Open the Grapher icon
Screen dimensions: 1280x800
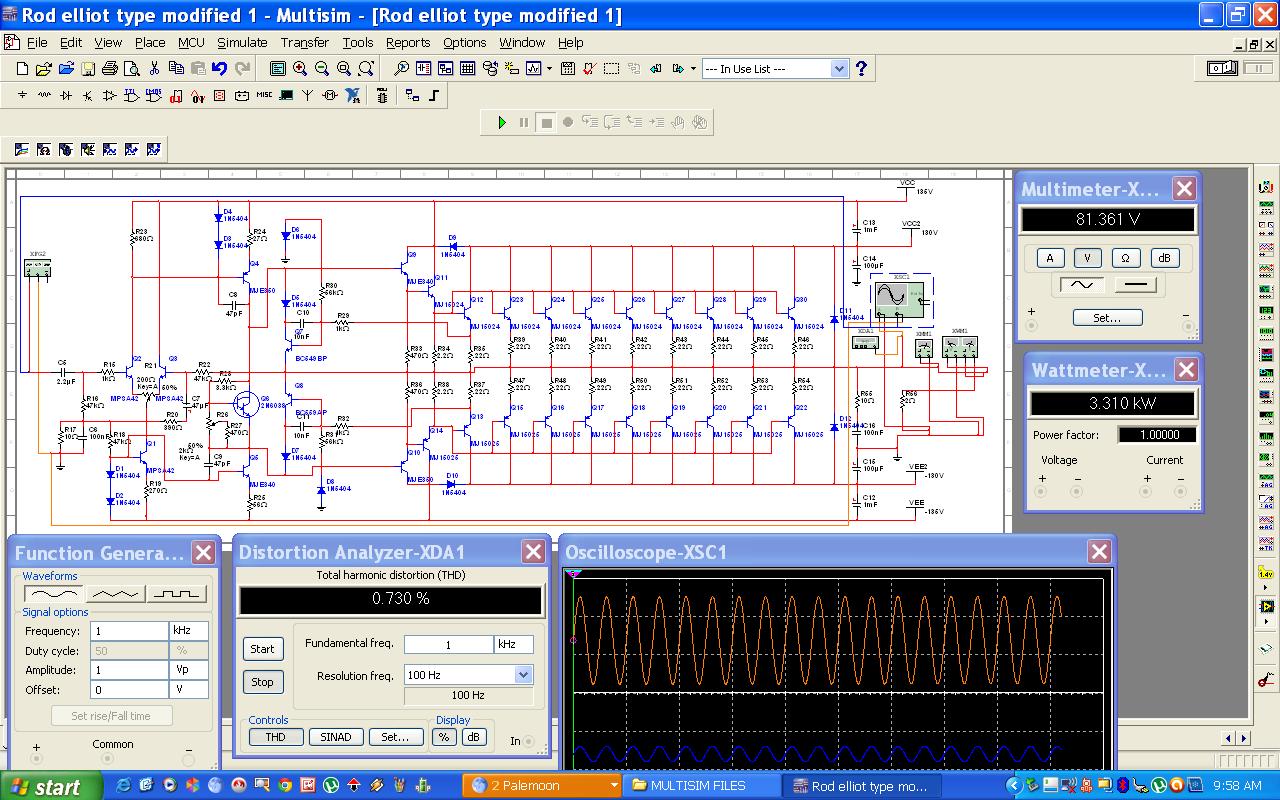click(533, 69)
